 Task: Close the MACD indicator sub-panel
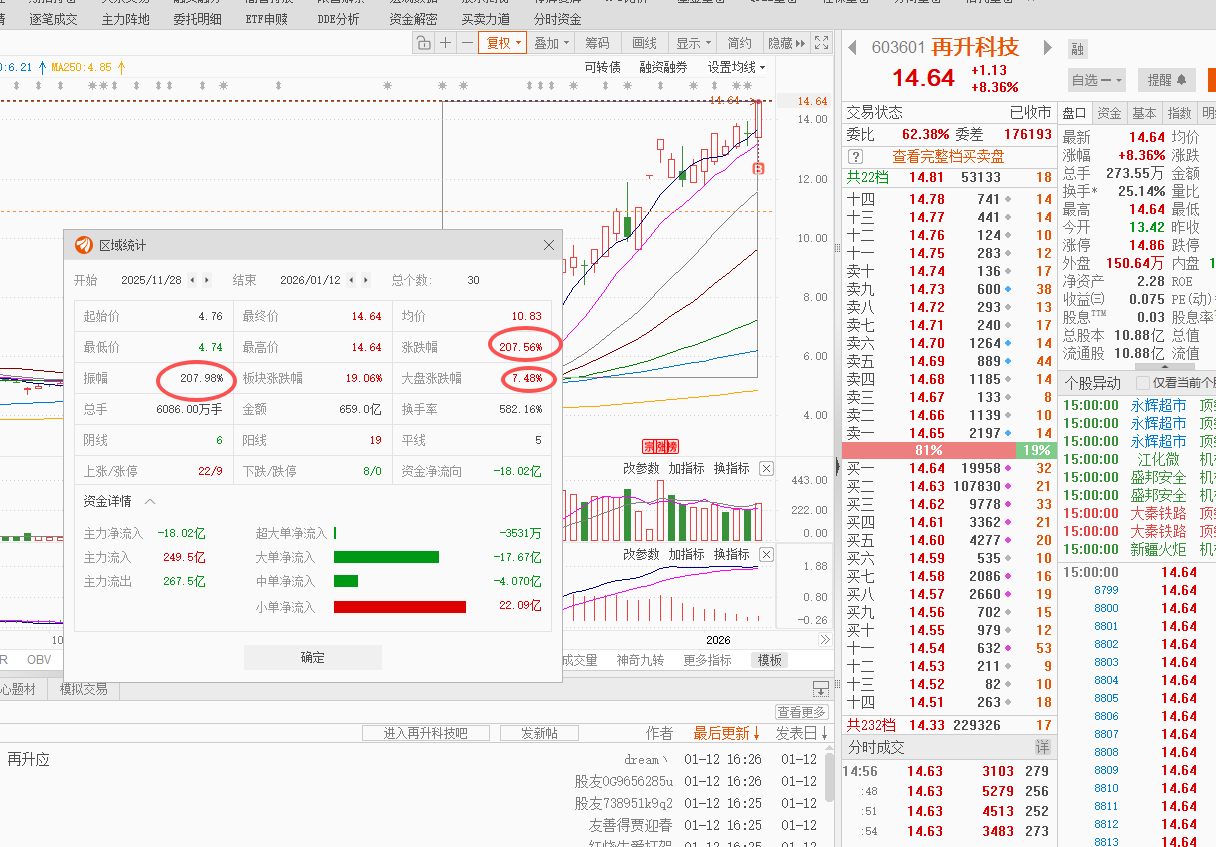tap(766, 554)
